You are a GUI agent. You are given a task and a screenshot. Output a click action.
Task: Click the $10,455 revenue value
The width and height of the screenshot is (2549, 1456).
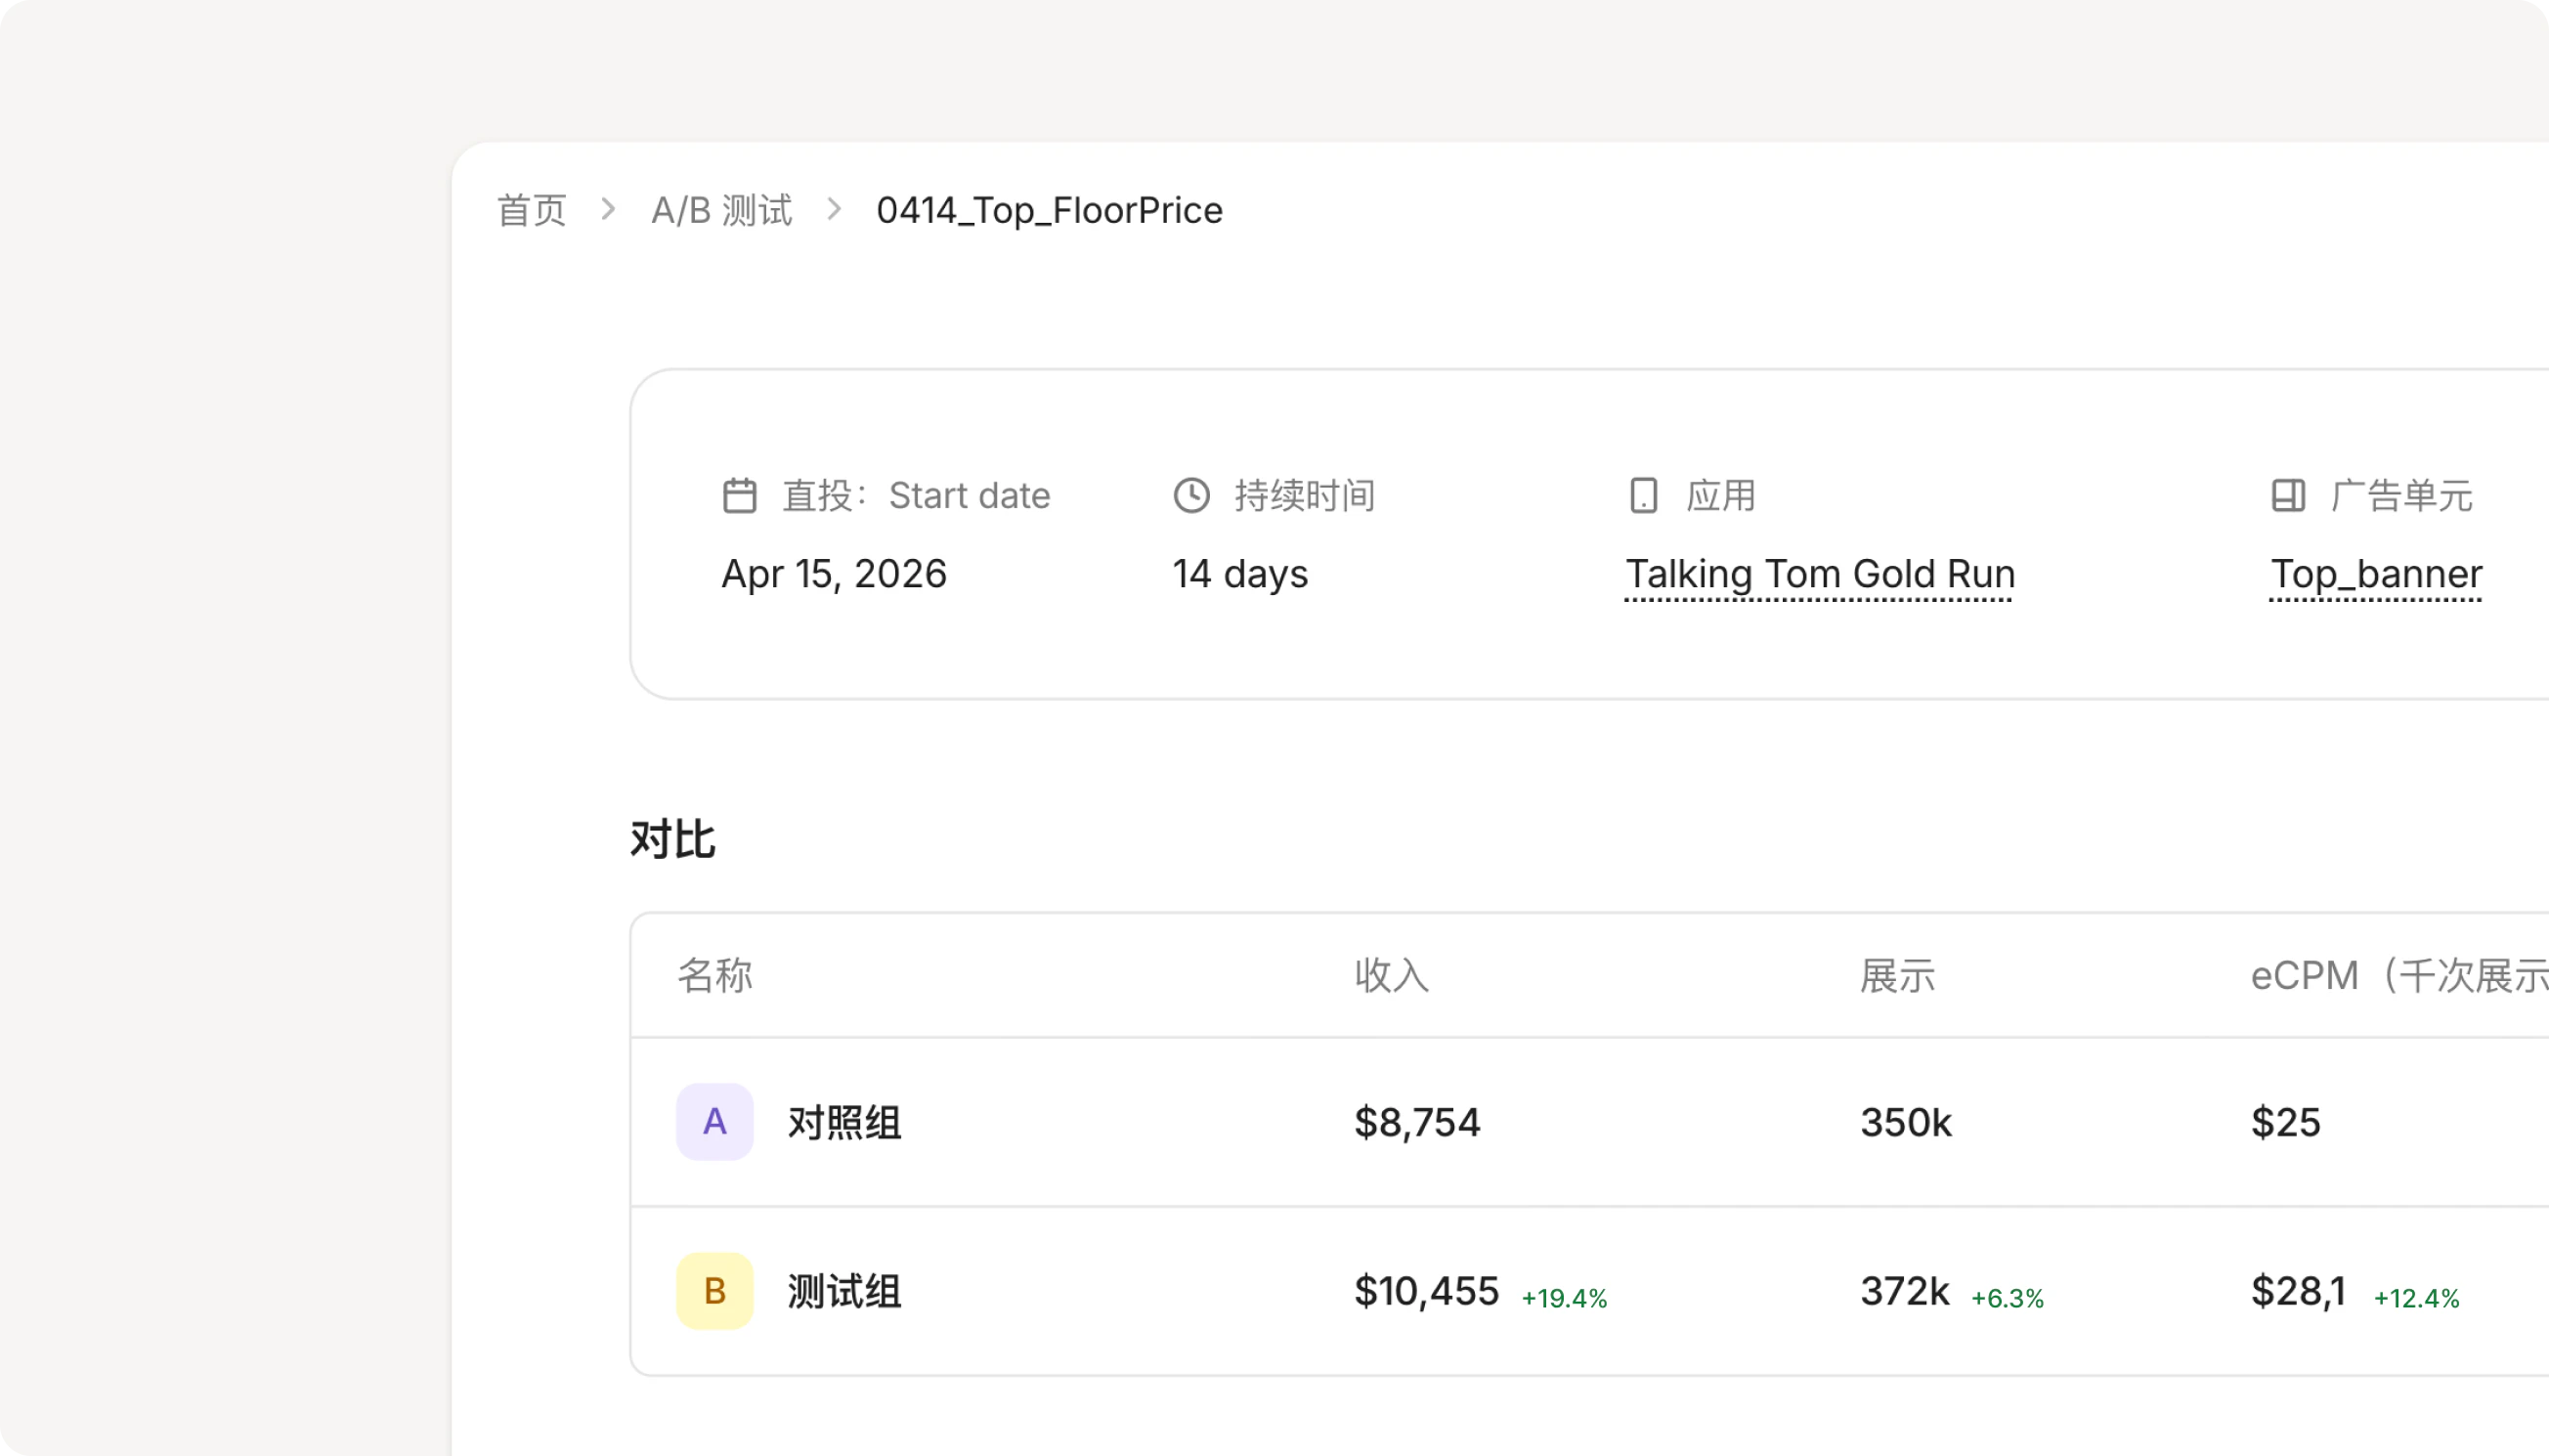(x=1427, y=1291)
